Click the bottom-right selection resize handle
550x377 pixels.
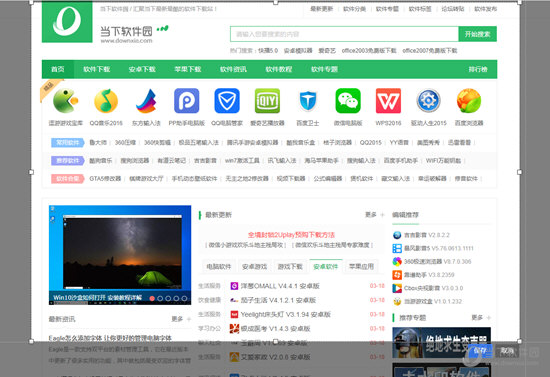(x=519, y=341)
